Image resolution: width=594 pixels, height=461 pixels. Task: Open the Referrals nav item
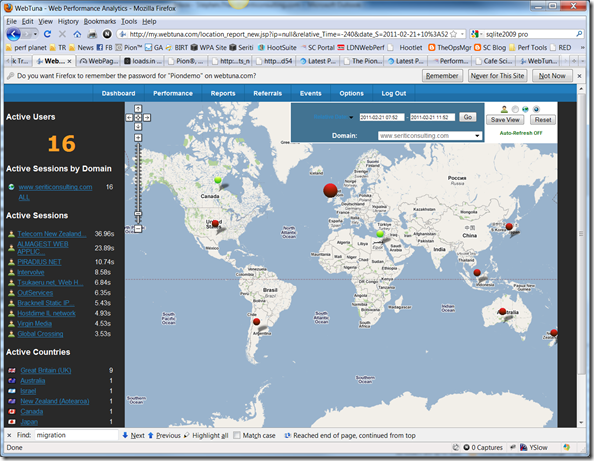(267, 93)
